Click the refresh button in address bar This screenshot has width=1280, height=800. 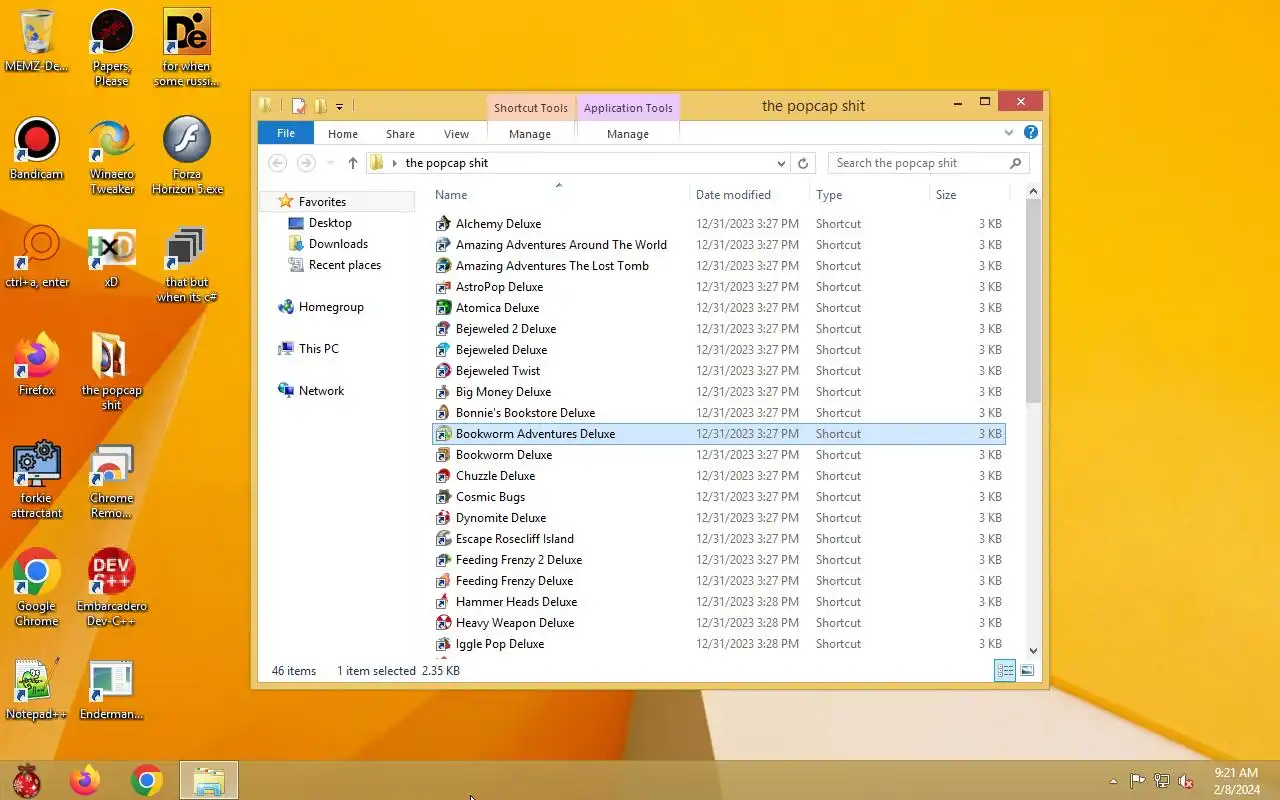tap(802, 163)
